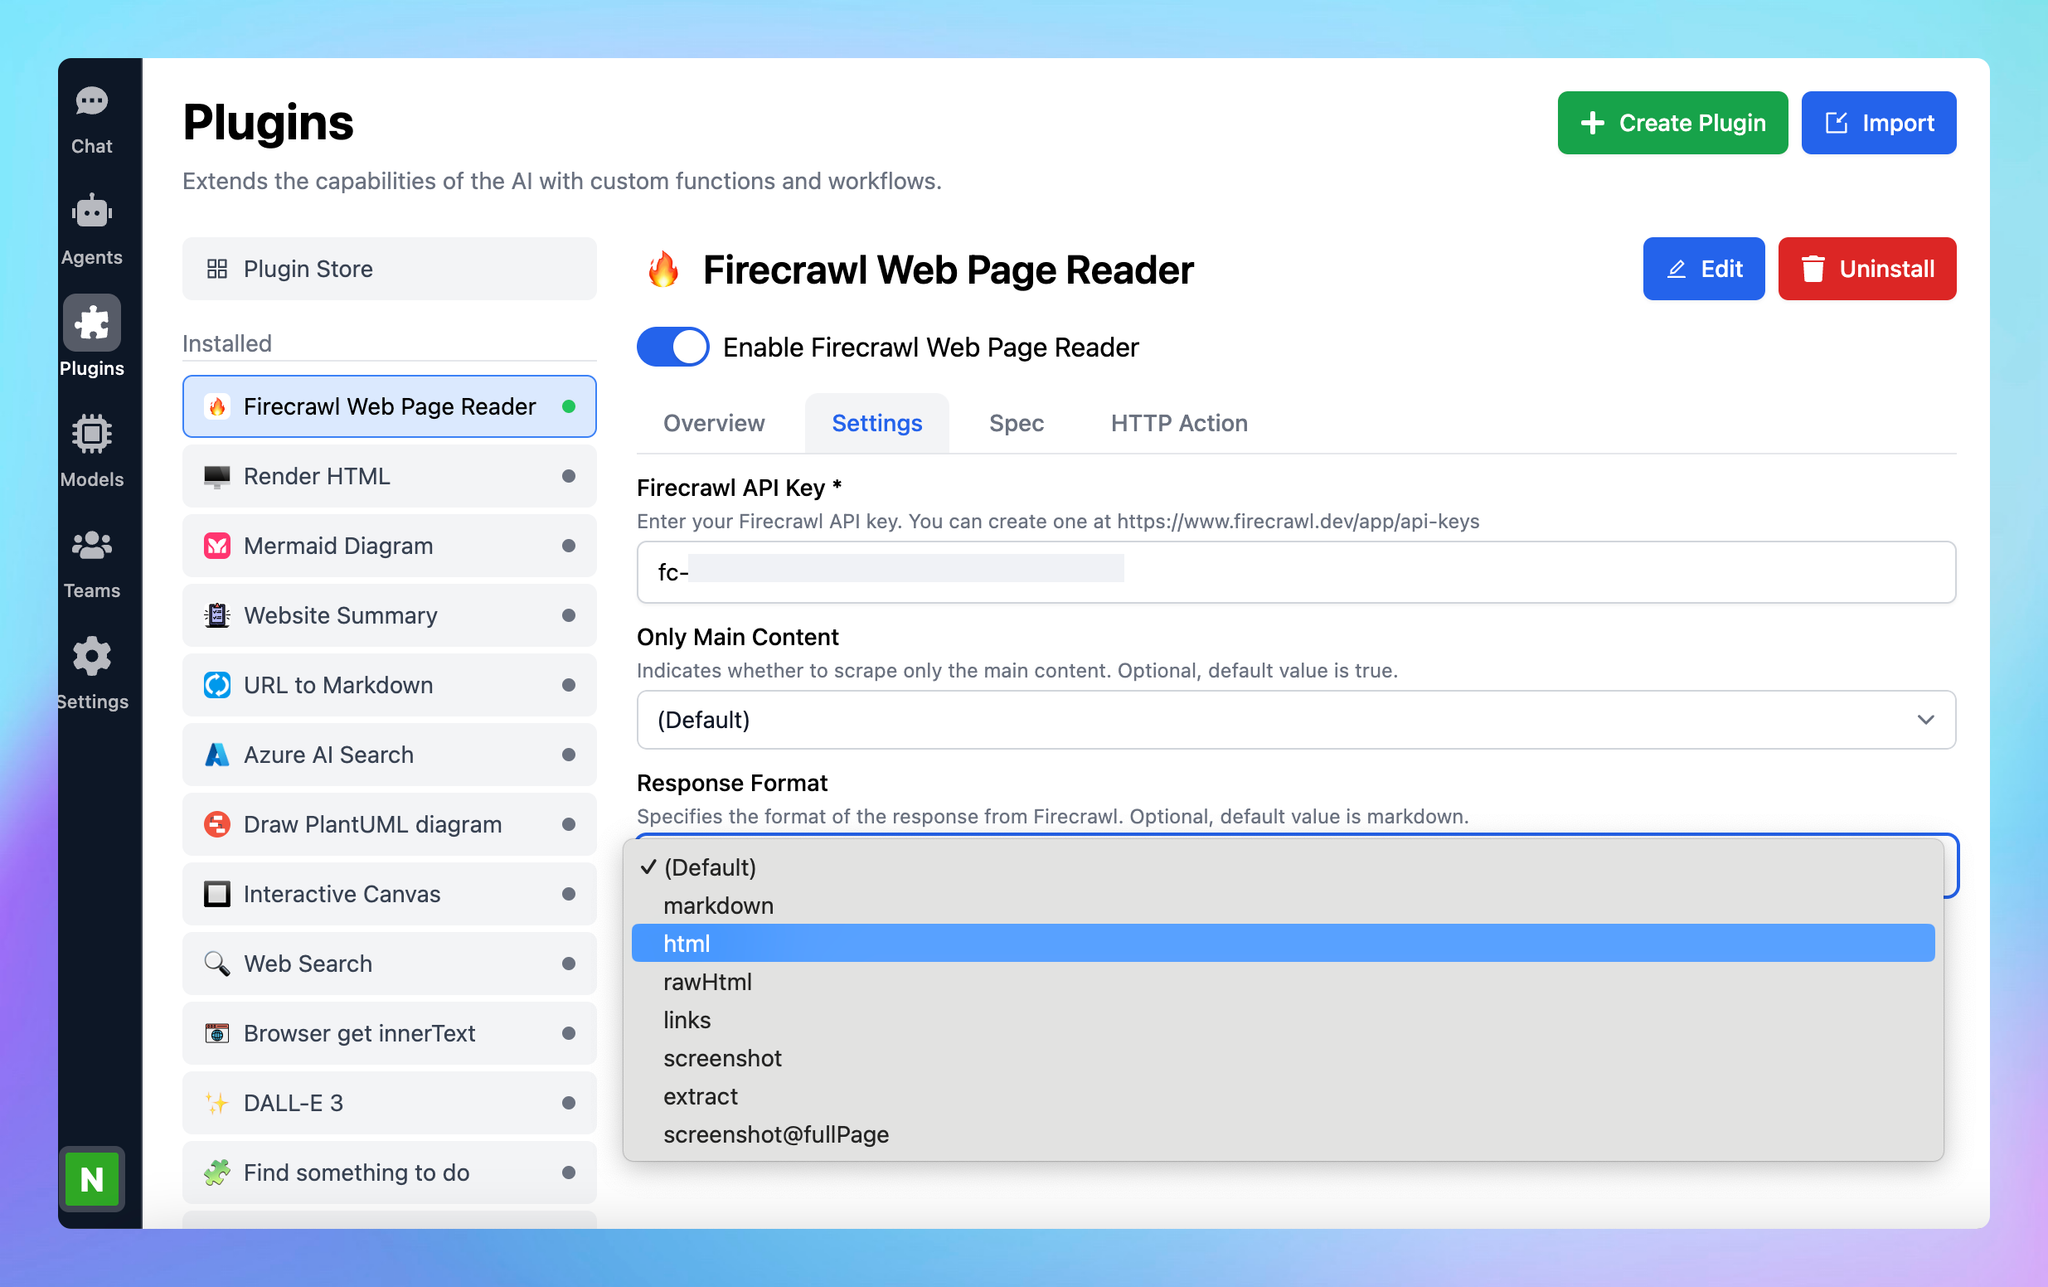
Task: Click the Plugin Store grid icon
Action: point(217,269)
